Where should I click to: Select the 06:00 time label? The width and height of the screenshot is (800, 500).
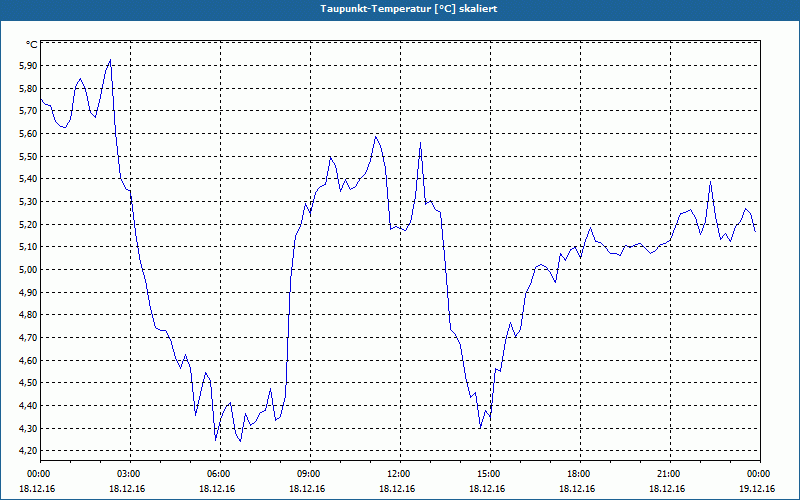[217, 474]
